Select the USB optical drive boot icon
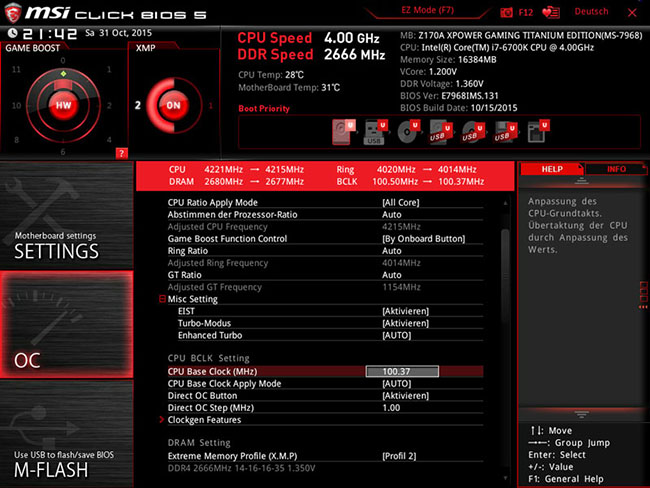This screenshot has width=650, height=488. click(x=473, y=132)
